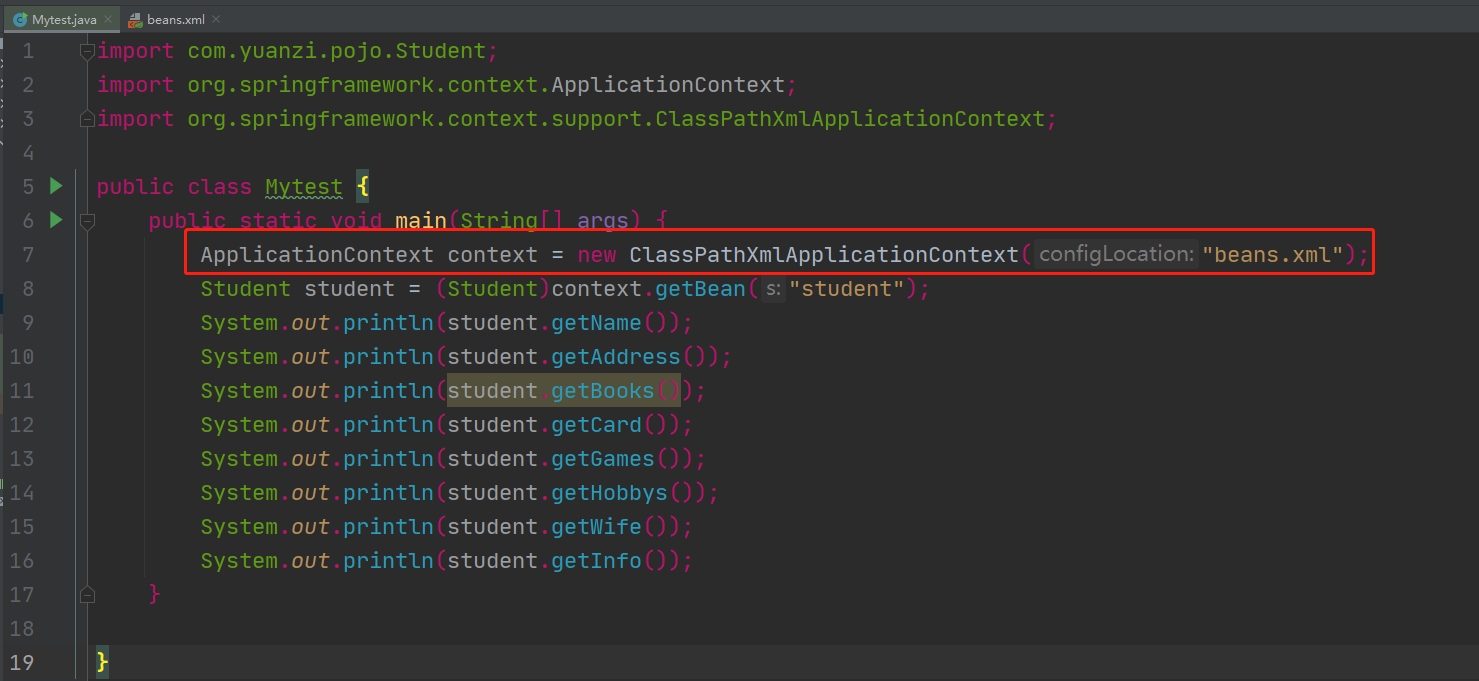Click the "beans.xml" string literal
The width and height of the screenshot is (1479, 681).
point(1272,255)
